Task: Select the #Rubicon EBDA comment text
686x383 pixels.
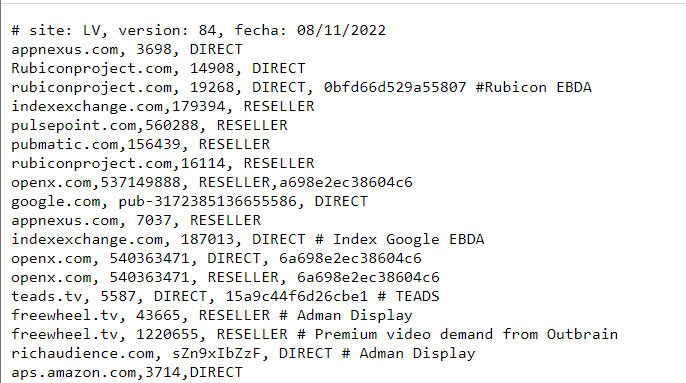Action: (533, 87)
